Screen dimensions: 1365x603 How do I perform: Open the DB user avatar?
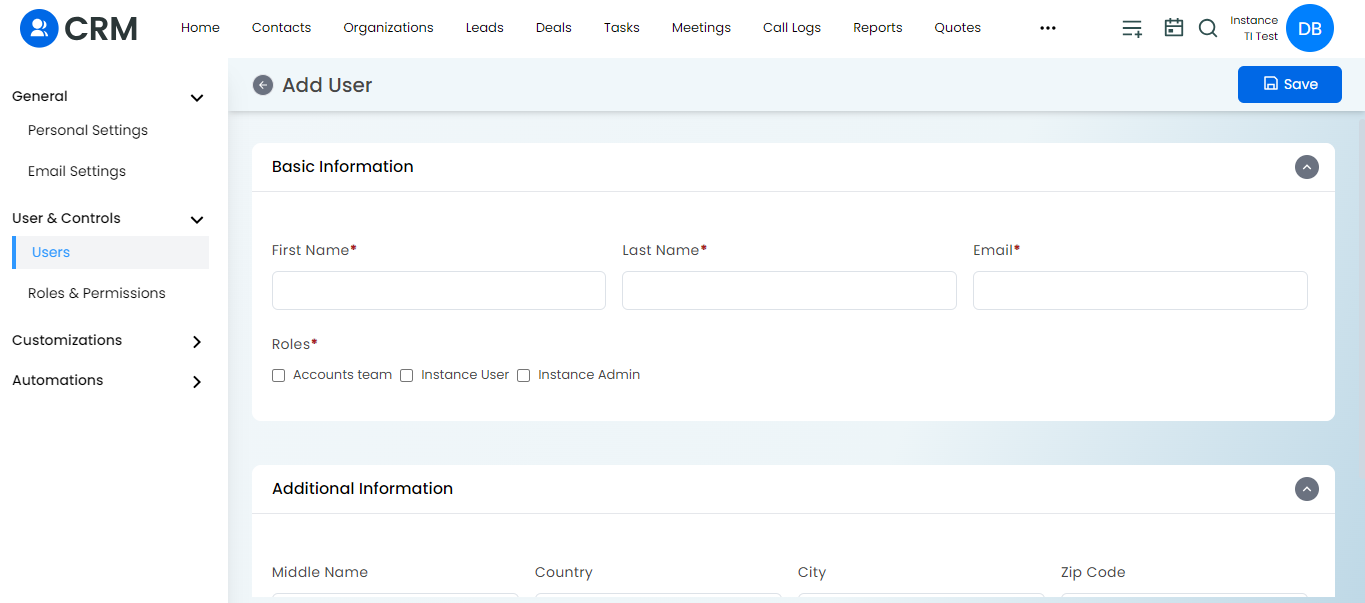pyautogui.click(x=1310, y=28)
